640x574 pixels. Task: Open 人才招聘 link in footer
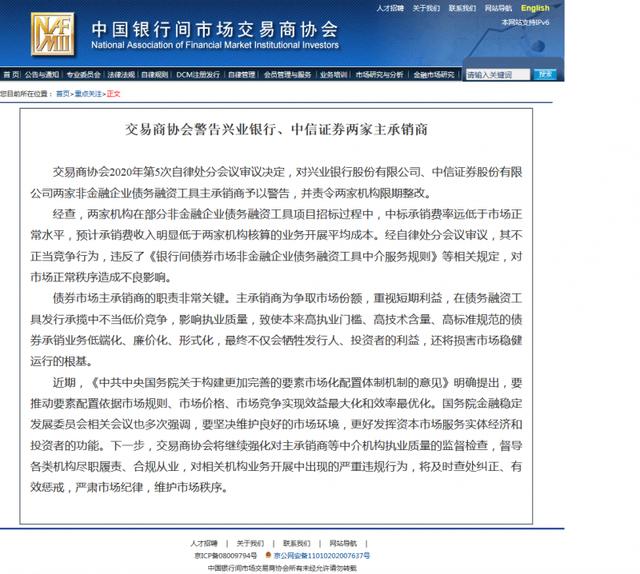click(204, 543)
